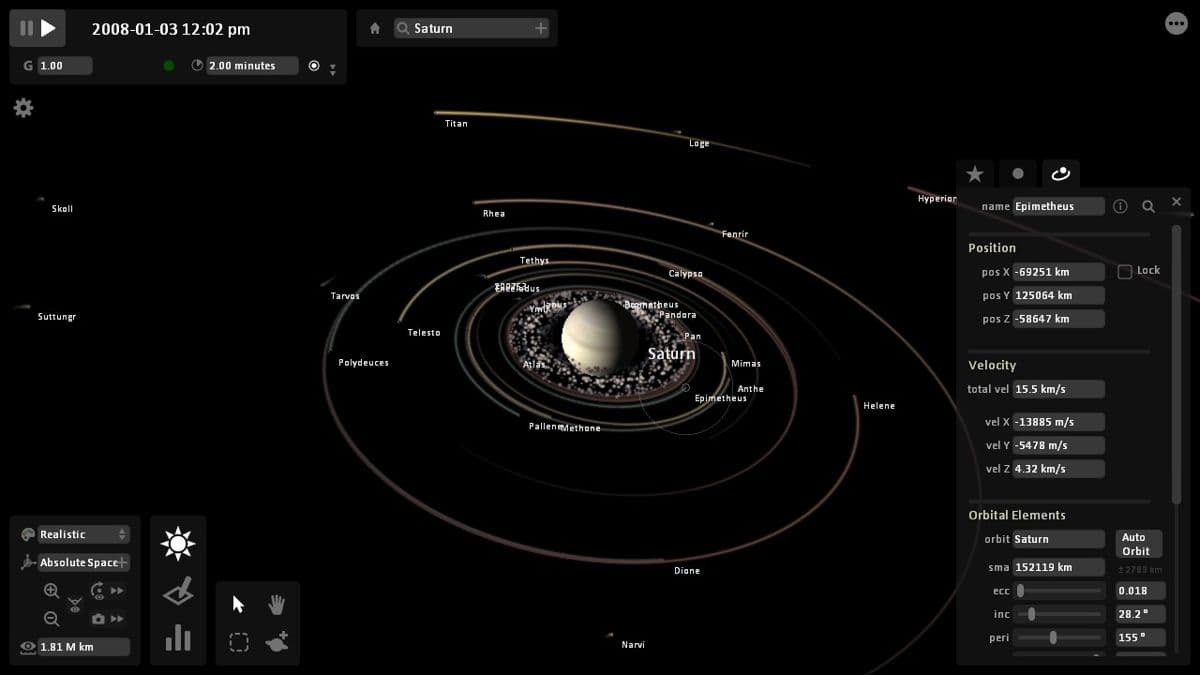Click the pos X value -69251 km
The width and height of the screenshot is (1200, 675).
point(1059,272)
